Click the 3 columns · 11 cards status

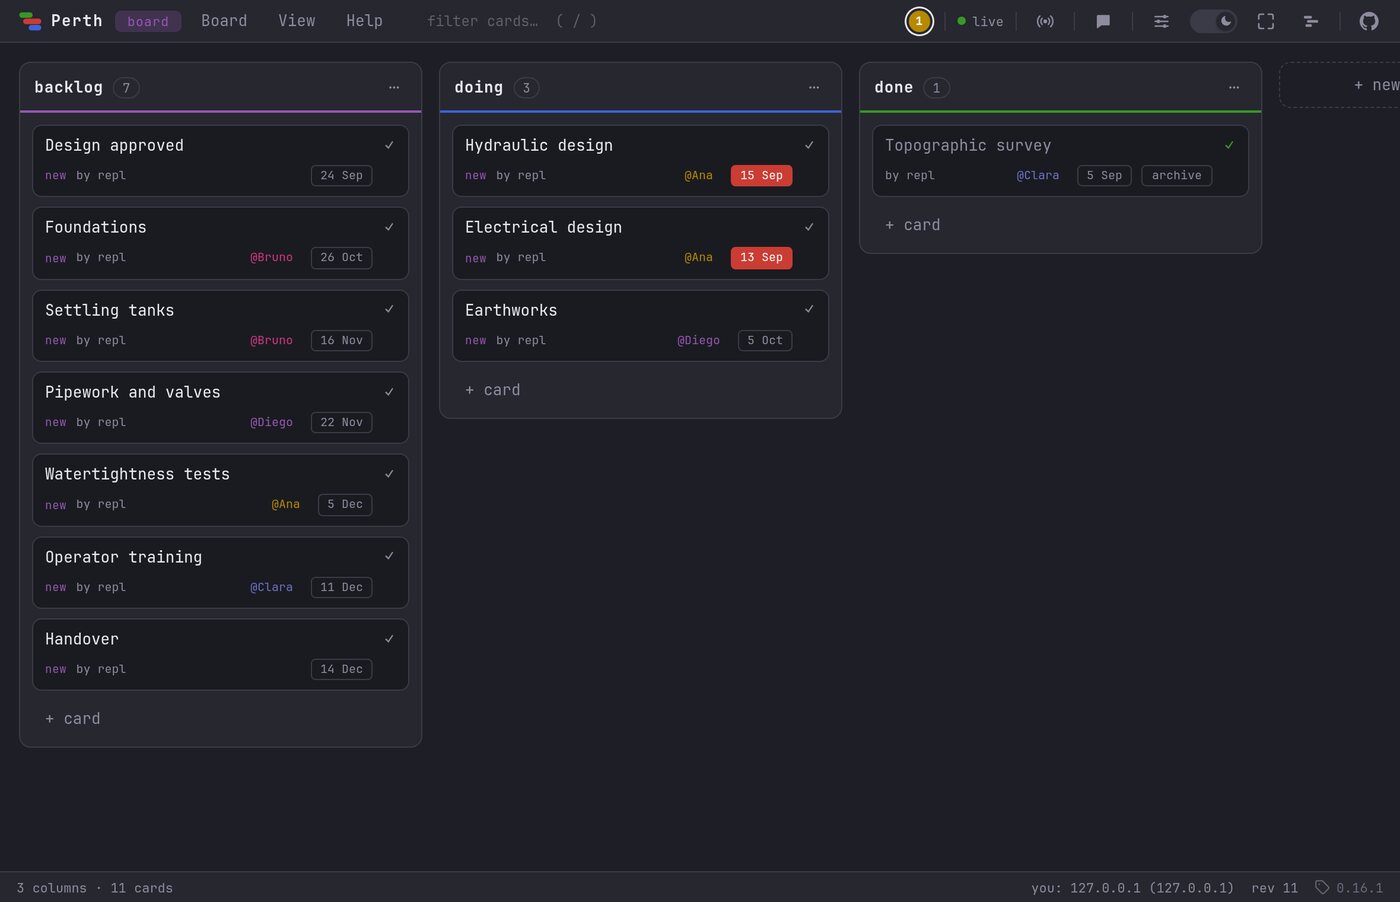click(95, 888)
